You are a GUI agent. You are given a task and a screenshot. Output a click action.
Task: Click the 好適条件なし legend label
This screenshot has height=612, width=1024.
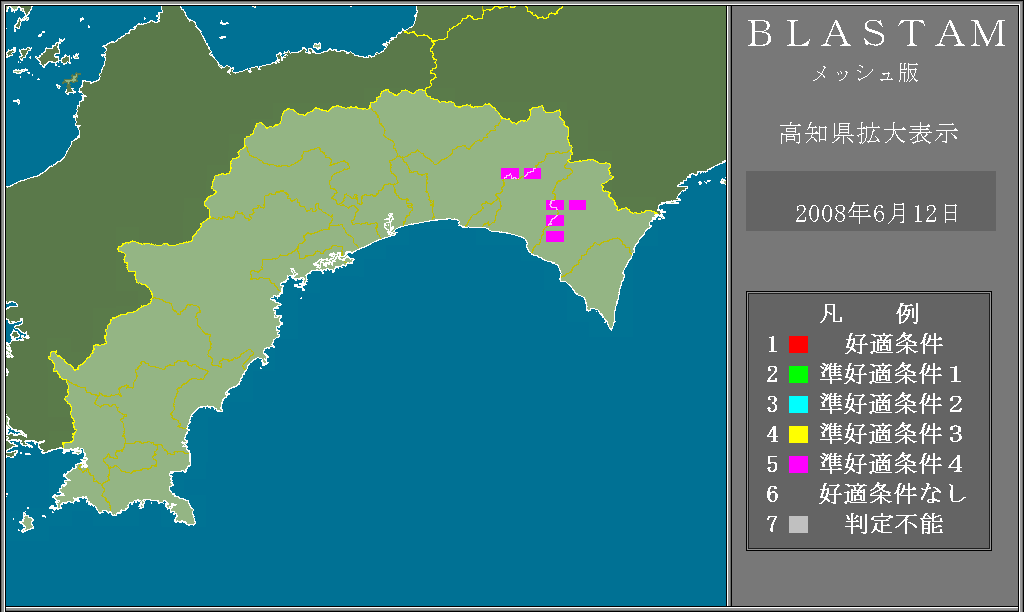(x=893, y=494)
